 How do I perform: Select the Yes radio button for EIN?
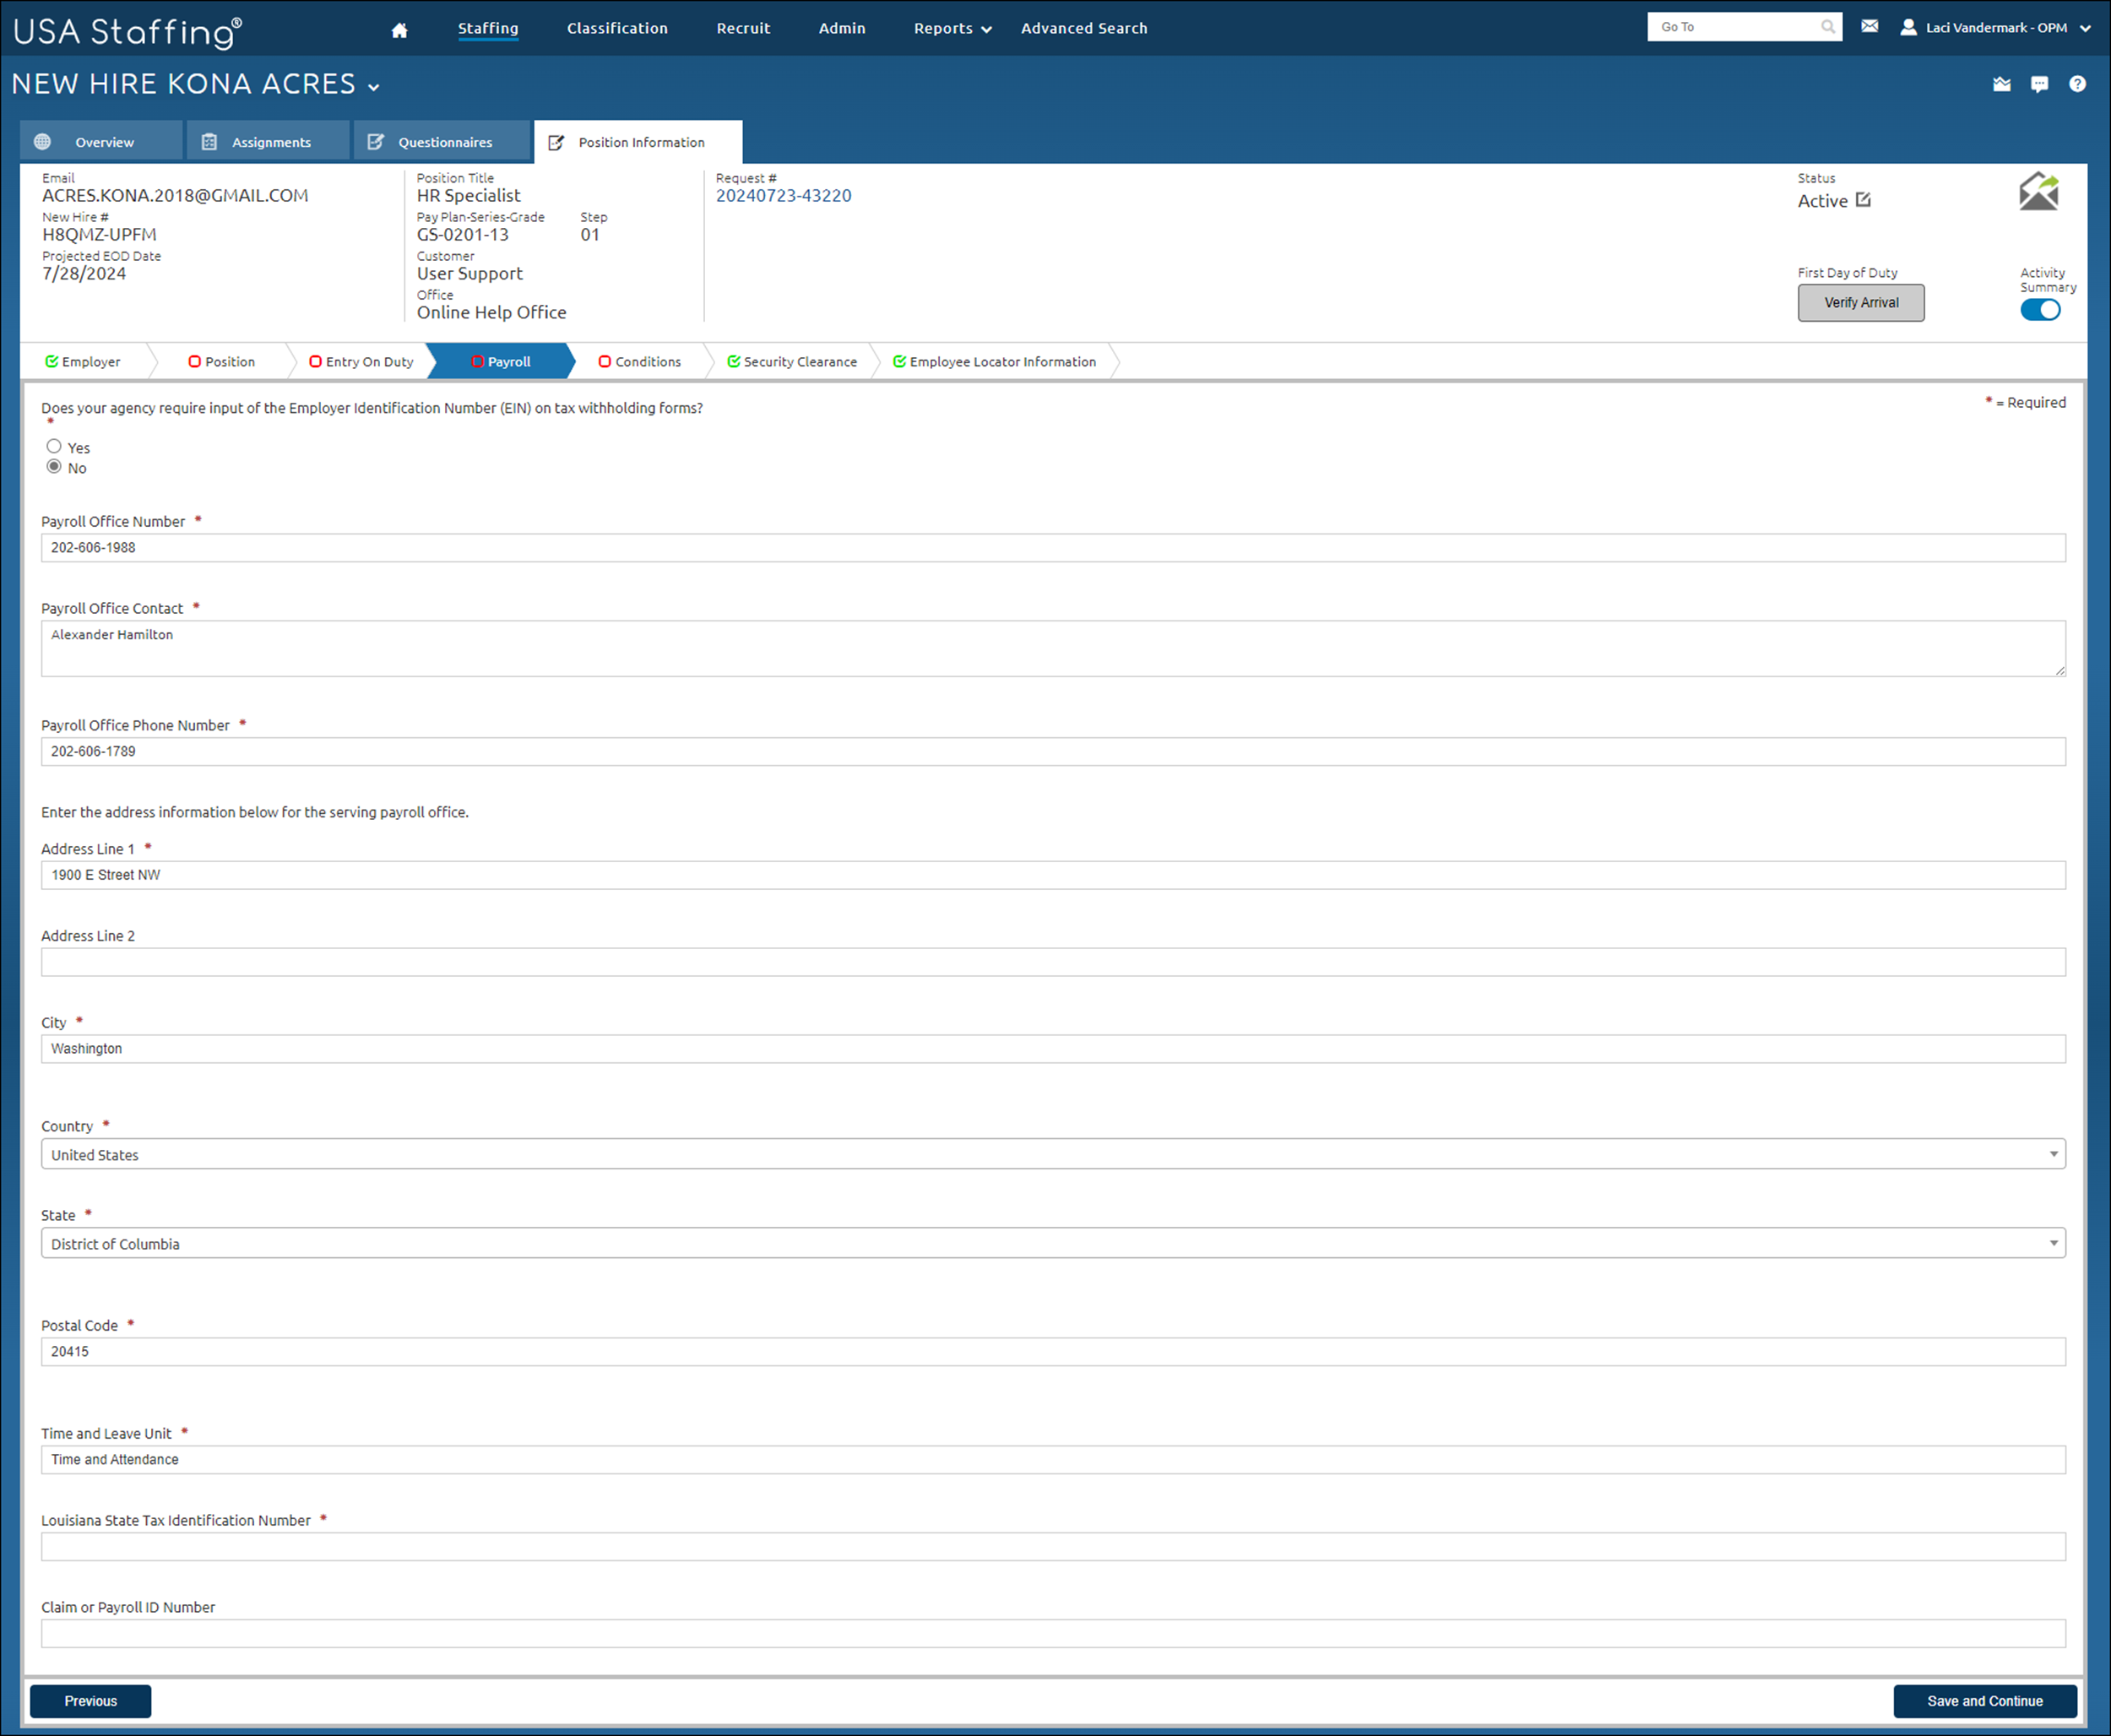pos(54,446)
